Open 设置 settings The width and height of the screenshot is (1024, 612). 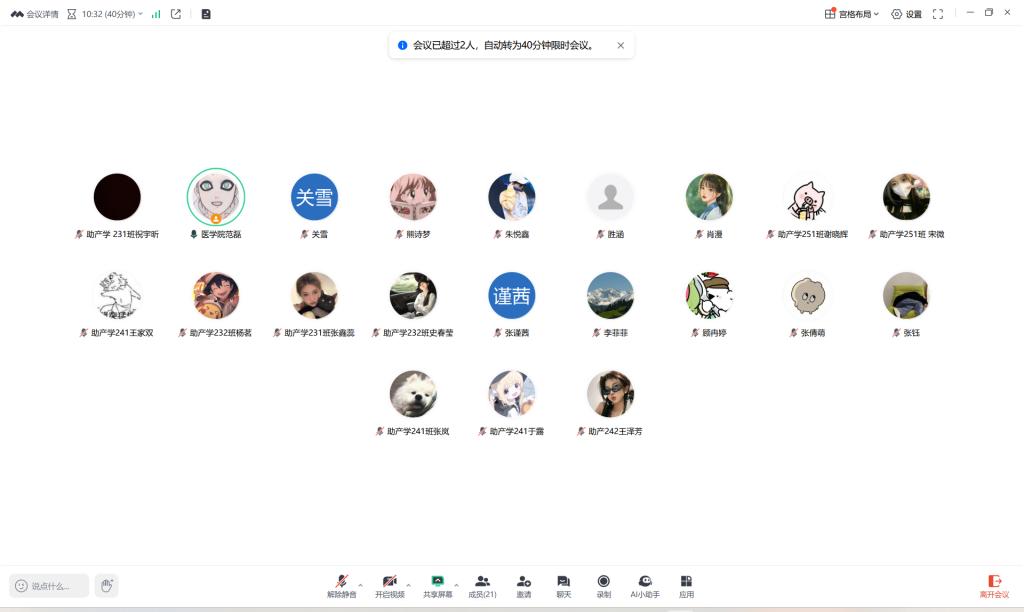tap(906, 14)
